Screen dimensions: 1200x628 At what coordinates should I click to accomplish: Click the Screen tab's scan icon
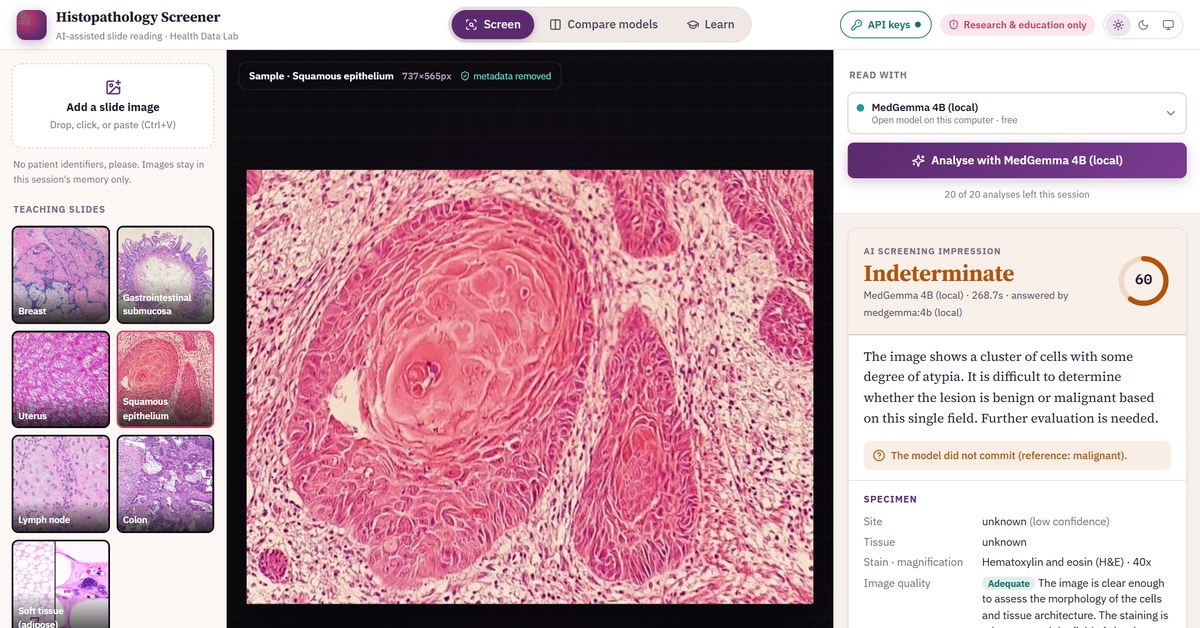click(471, 24)
